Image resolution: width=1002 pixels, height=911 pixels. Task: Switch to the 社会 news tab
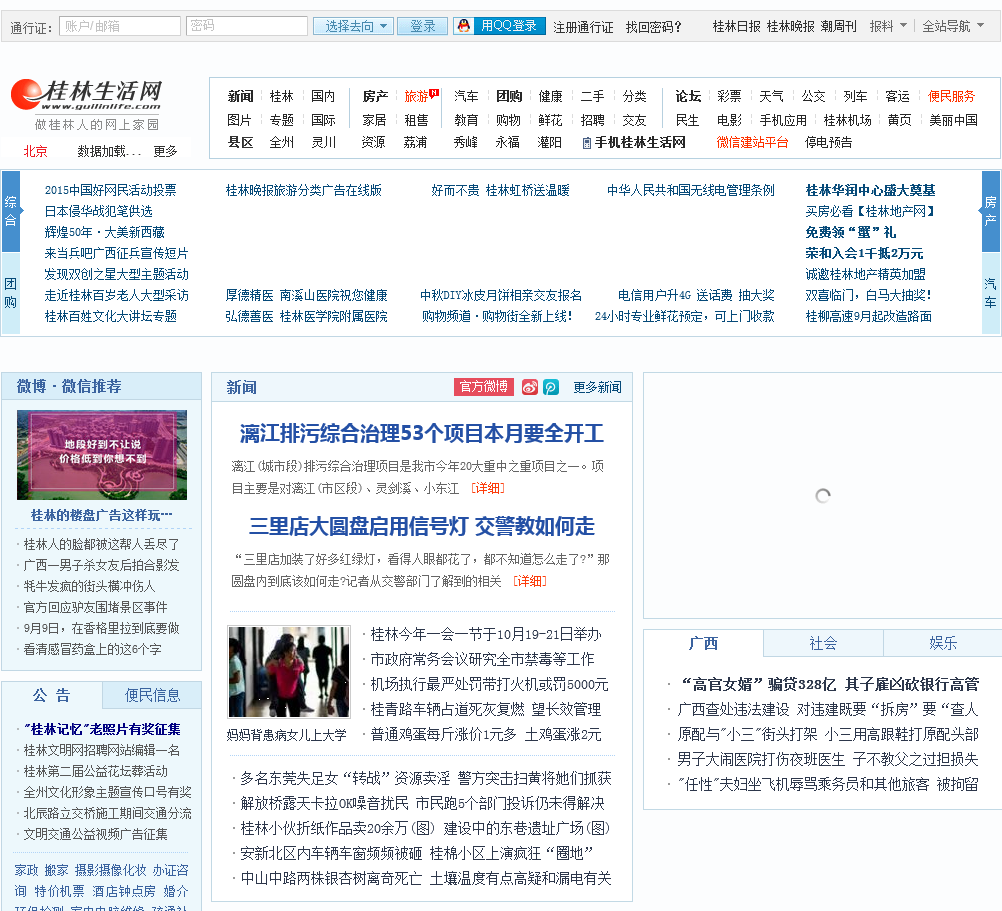(823, 643)
